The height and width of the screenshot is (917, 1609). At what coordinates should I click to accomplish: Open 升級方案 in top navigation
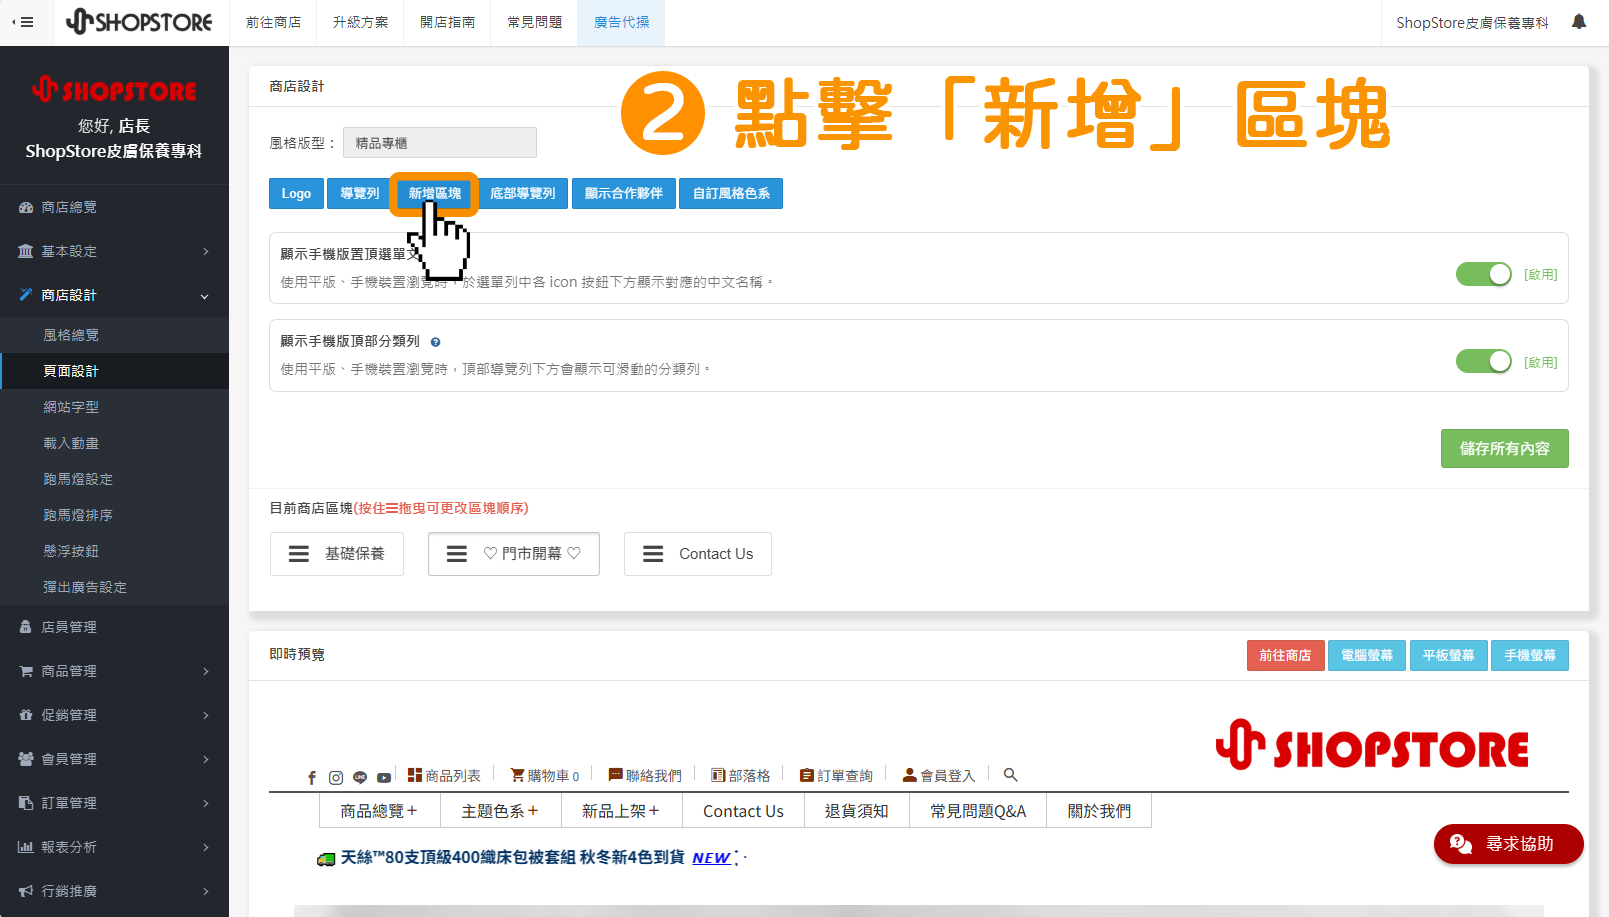pos(360,22)
